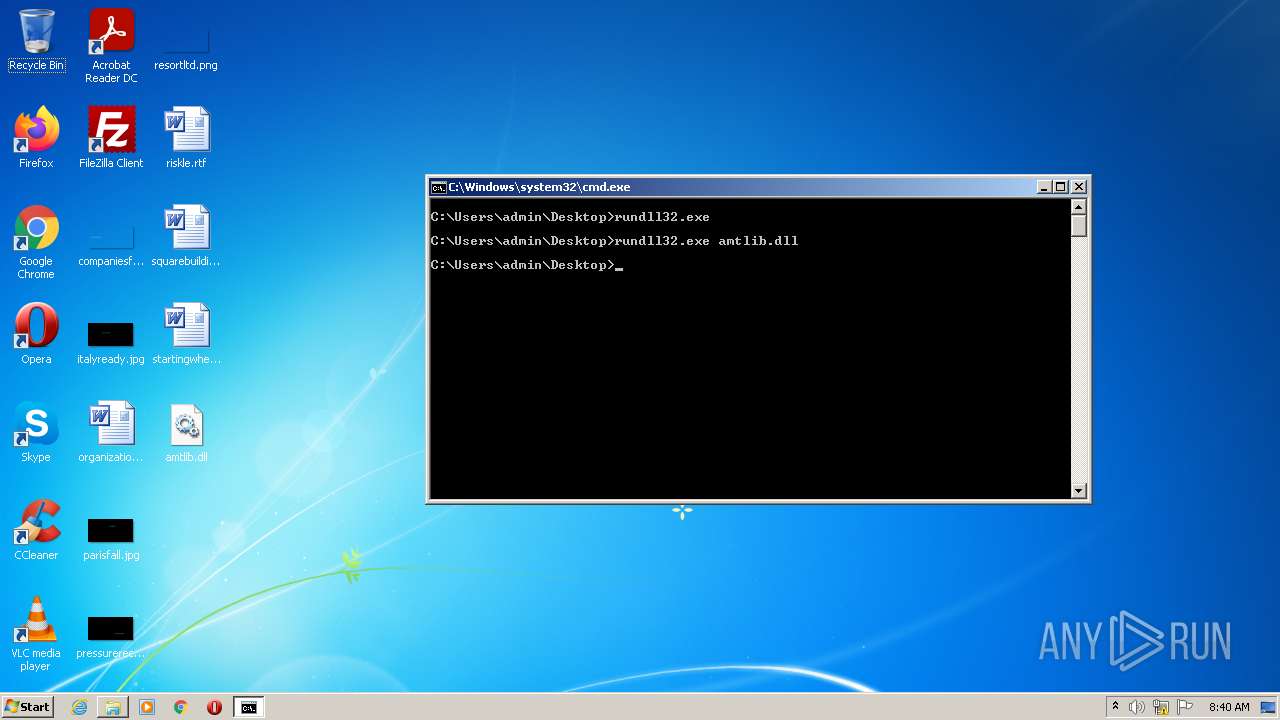The image size is (1280, 720).
Task: Open Windows Explorer folder in taskbar
Action: click(x=113, y=707)
